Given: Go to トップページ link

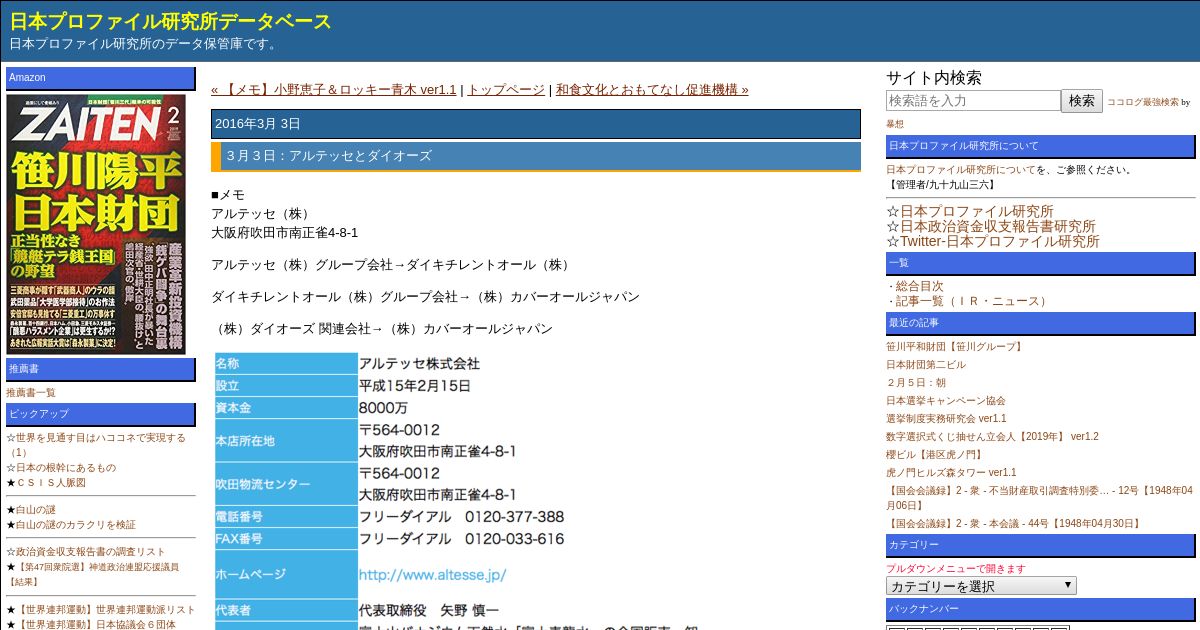Looking at the screenshot, I should [506, 89].
